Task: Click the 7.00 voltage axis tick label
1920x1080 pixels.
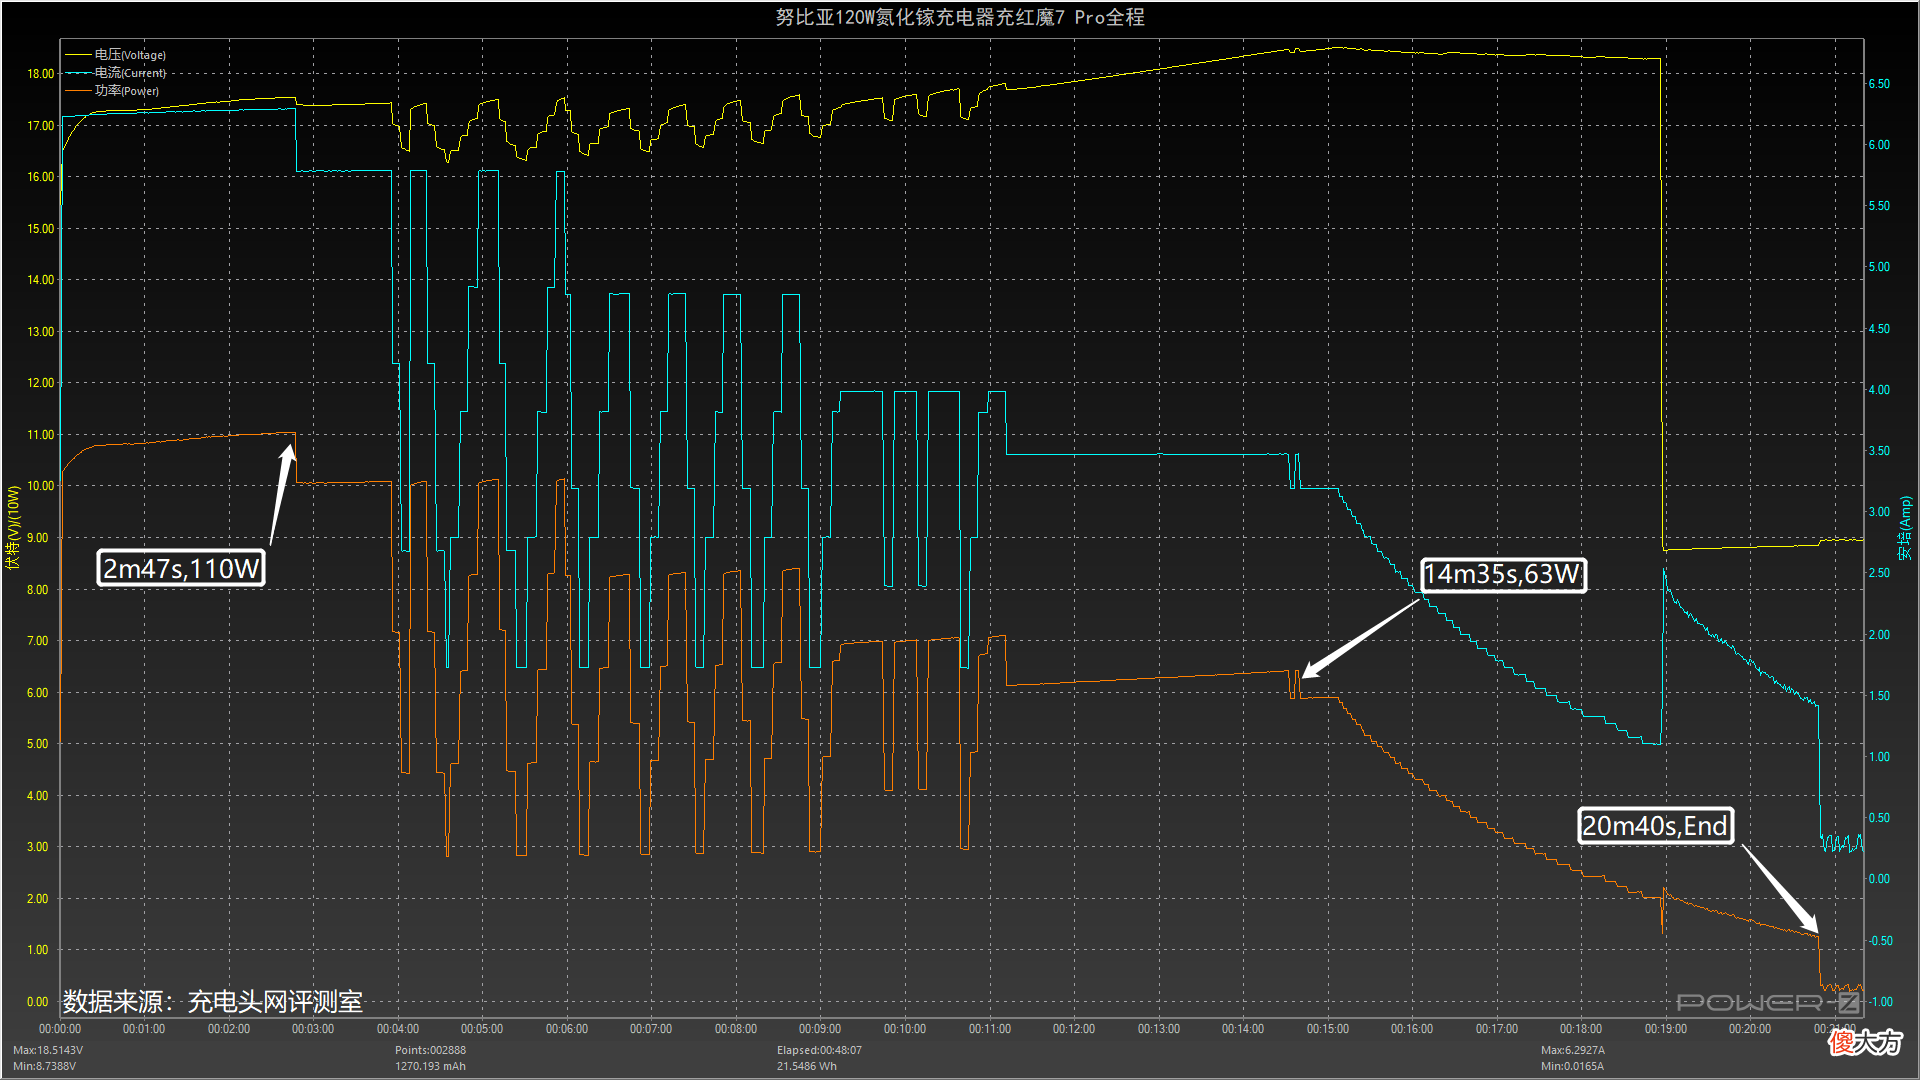Action: click(x=38, y=641)
